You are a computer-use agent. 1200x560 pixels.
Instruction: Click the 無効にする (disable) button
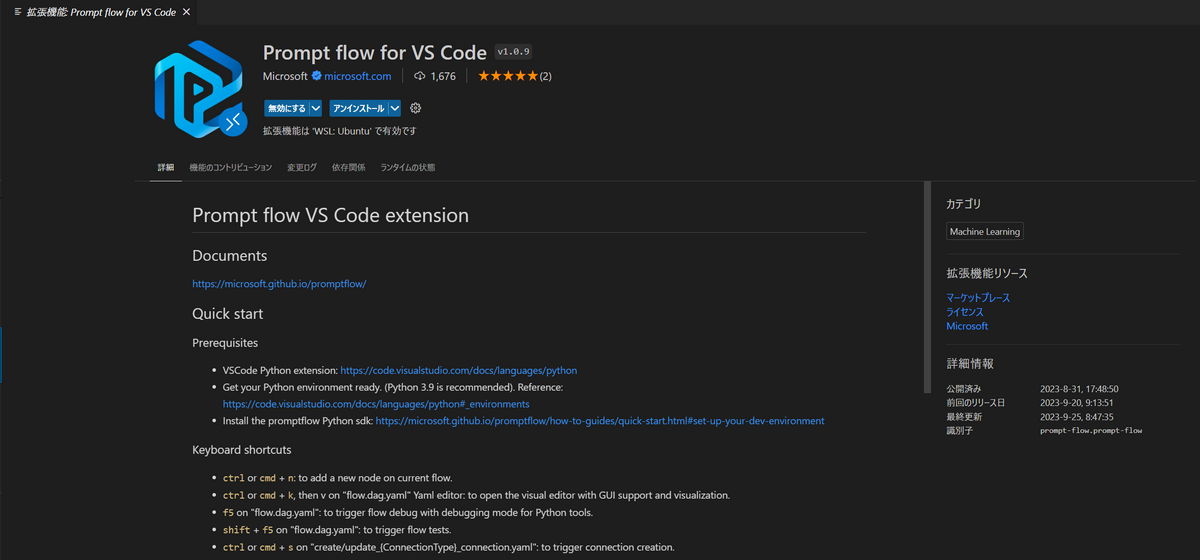(x=287, y=108)
